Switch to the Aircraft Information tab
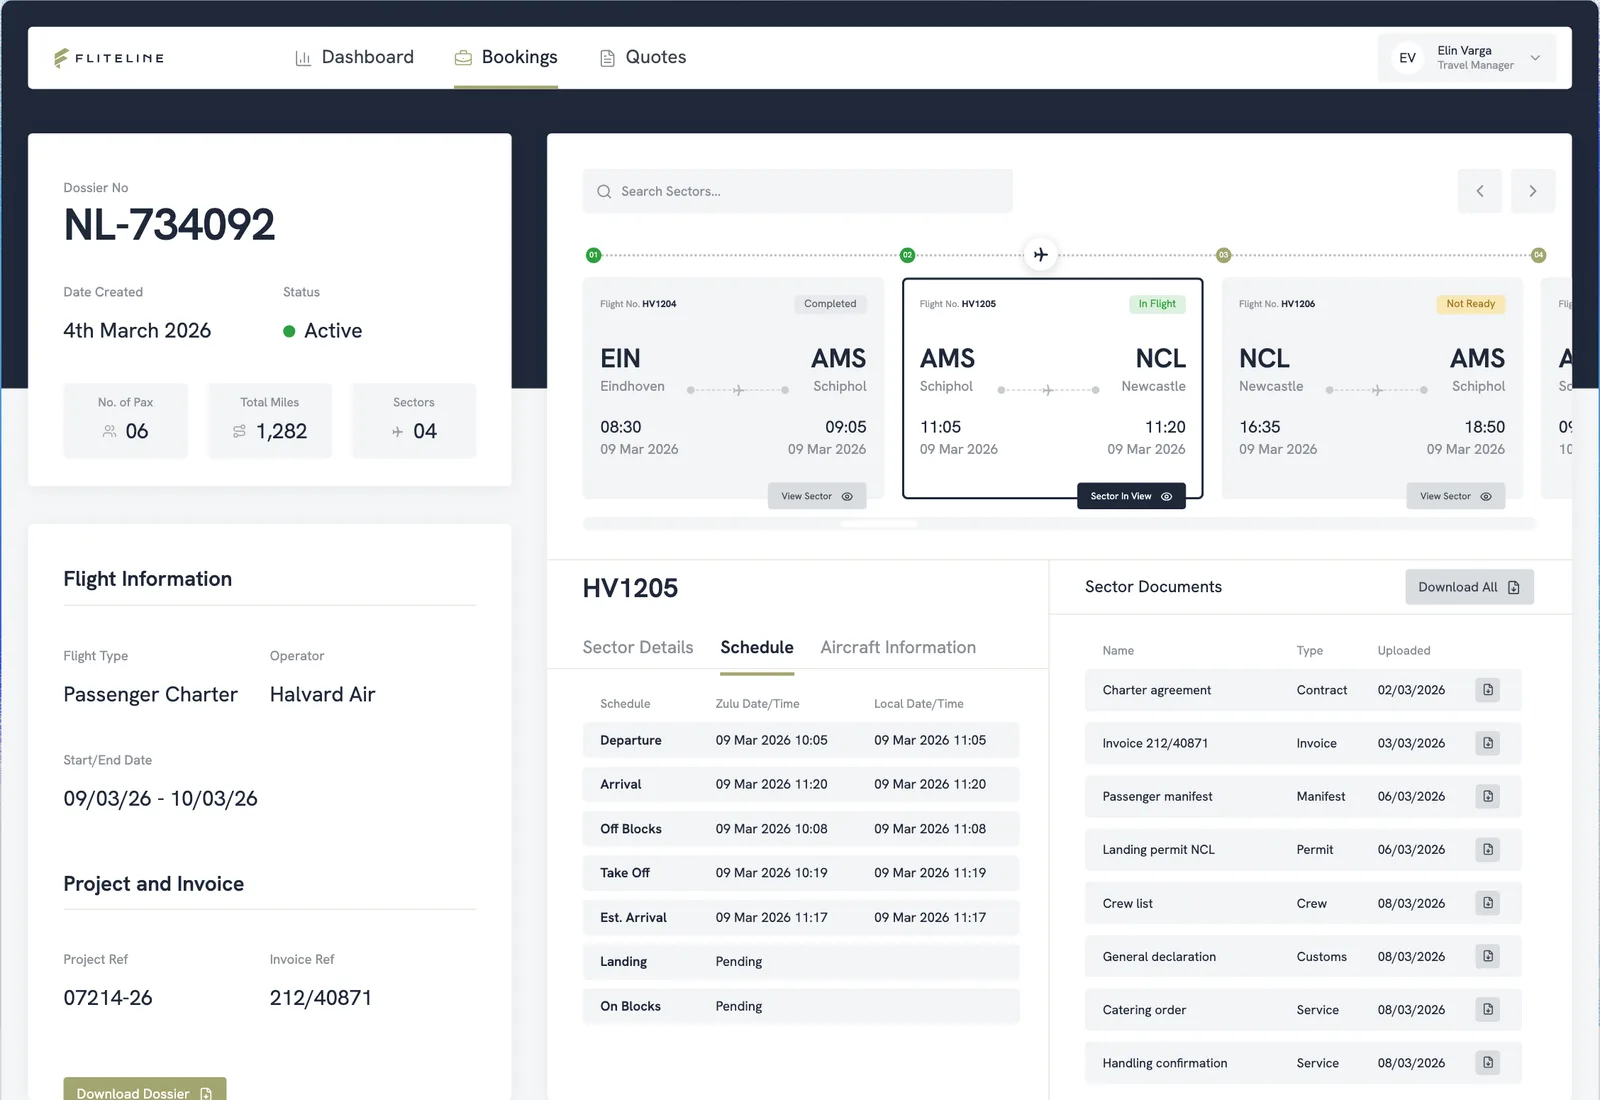This screenshot has height=1100, width=1600. point(898,647)
